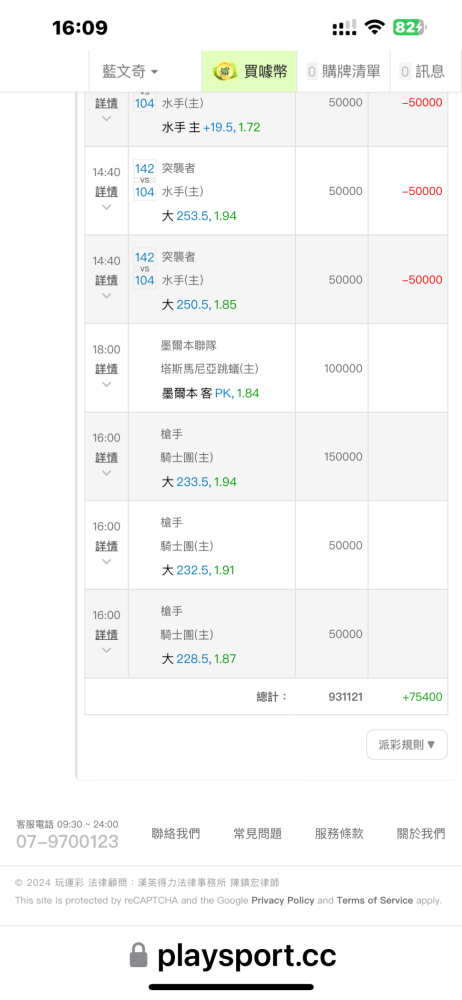Open the 訊息 messages tab
The width and height of the screenshot is (462, 1000).
pos(422,71)
